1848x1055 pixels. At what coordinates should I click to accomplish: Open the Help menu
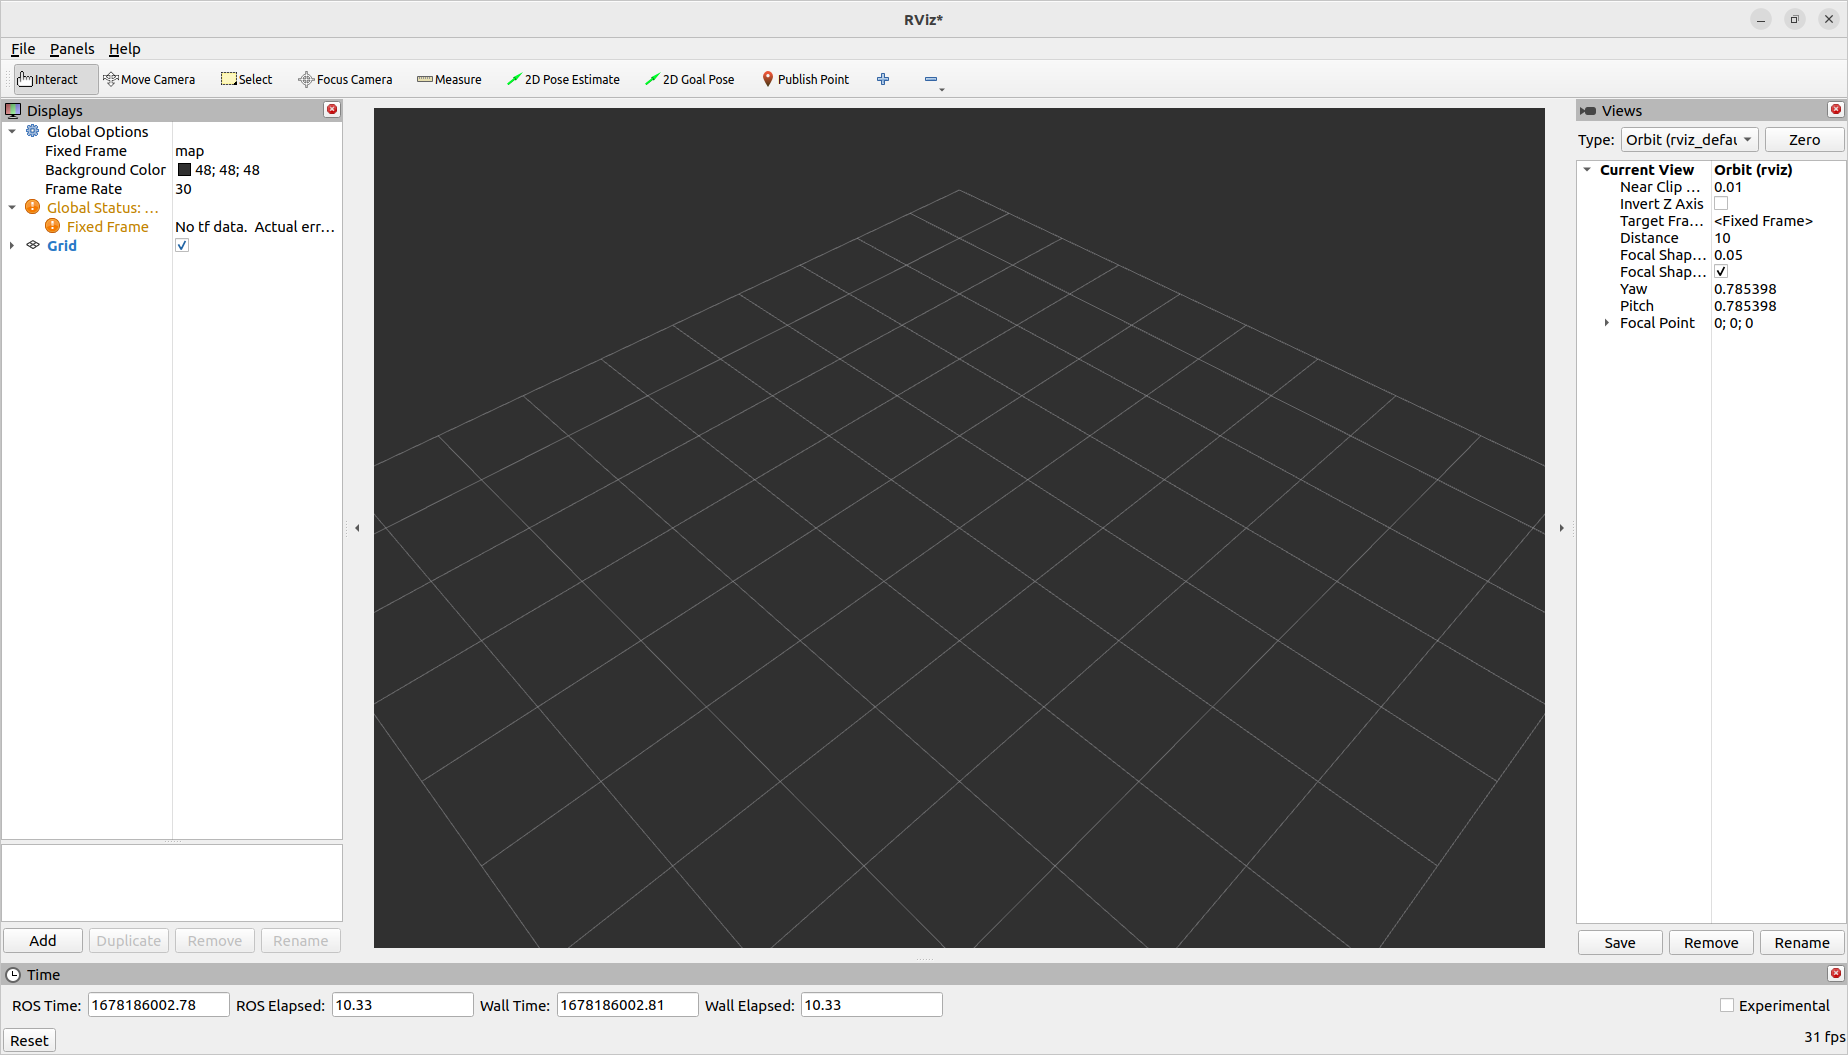(125, 49)
